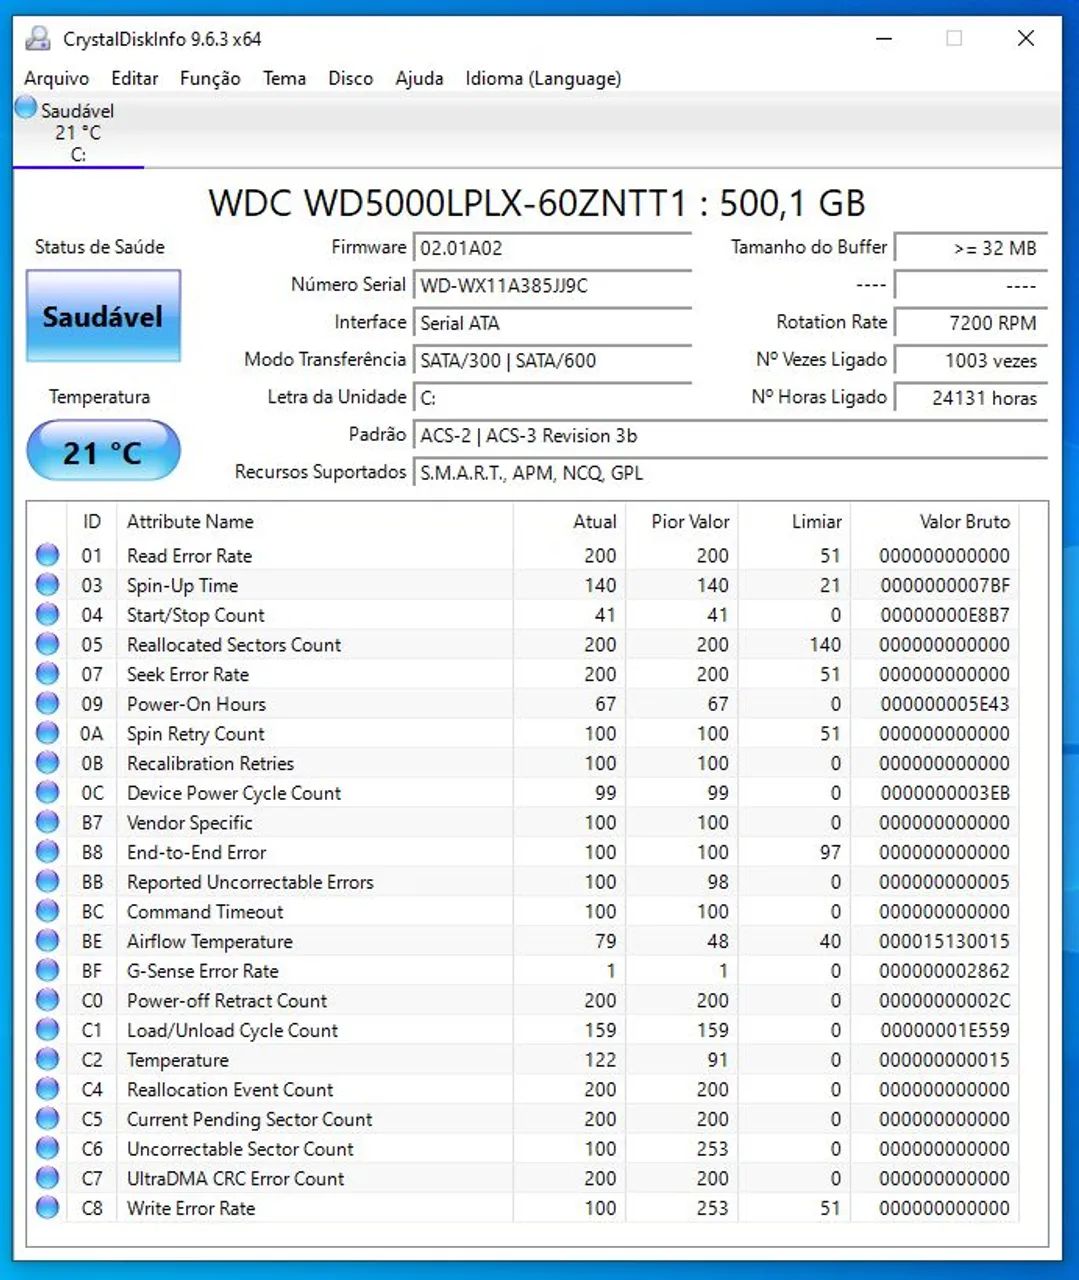Click status orb of Temperature C2 row

pyautogui.click(x=47, y=1060)
